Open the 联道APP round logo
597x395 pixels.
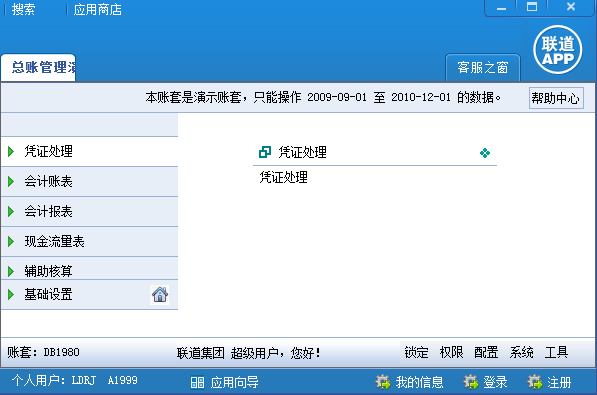coord(557,50)
